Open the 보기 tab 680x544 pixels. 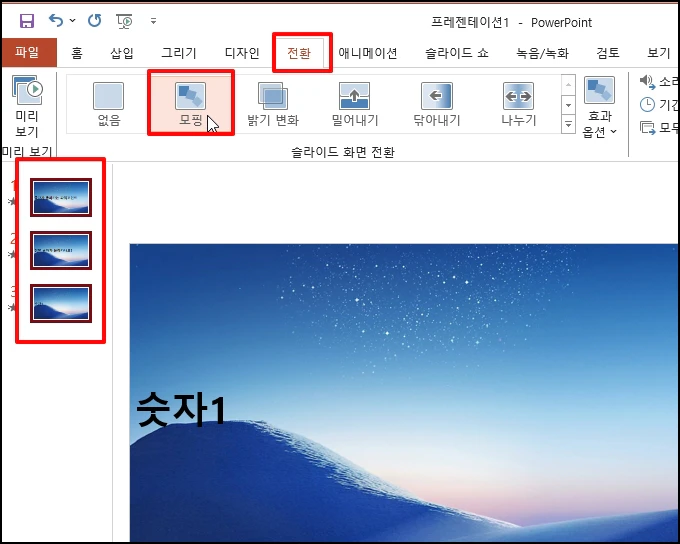pos(658,53)
